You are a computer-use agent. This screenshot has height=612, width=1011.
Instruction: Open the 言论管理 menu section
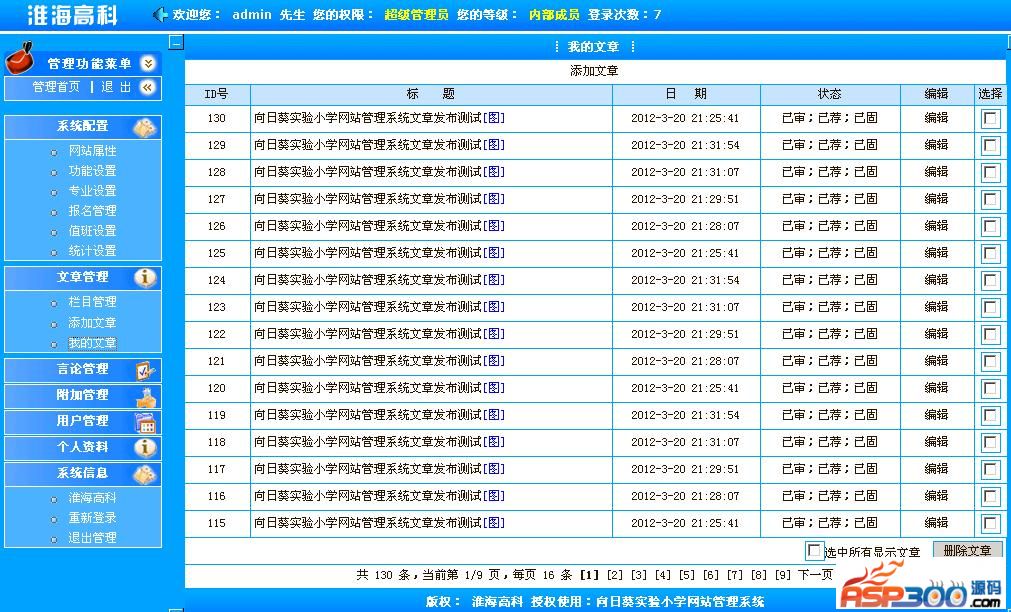pyautogui.click(x=83, y=370)
